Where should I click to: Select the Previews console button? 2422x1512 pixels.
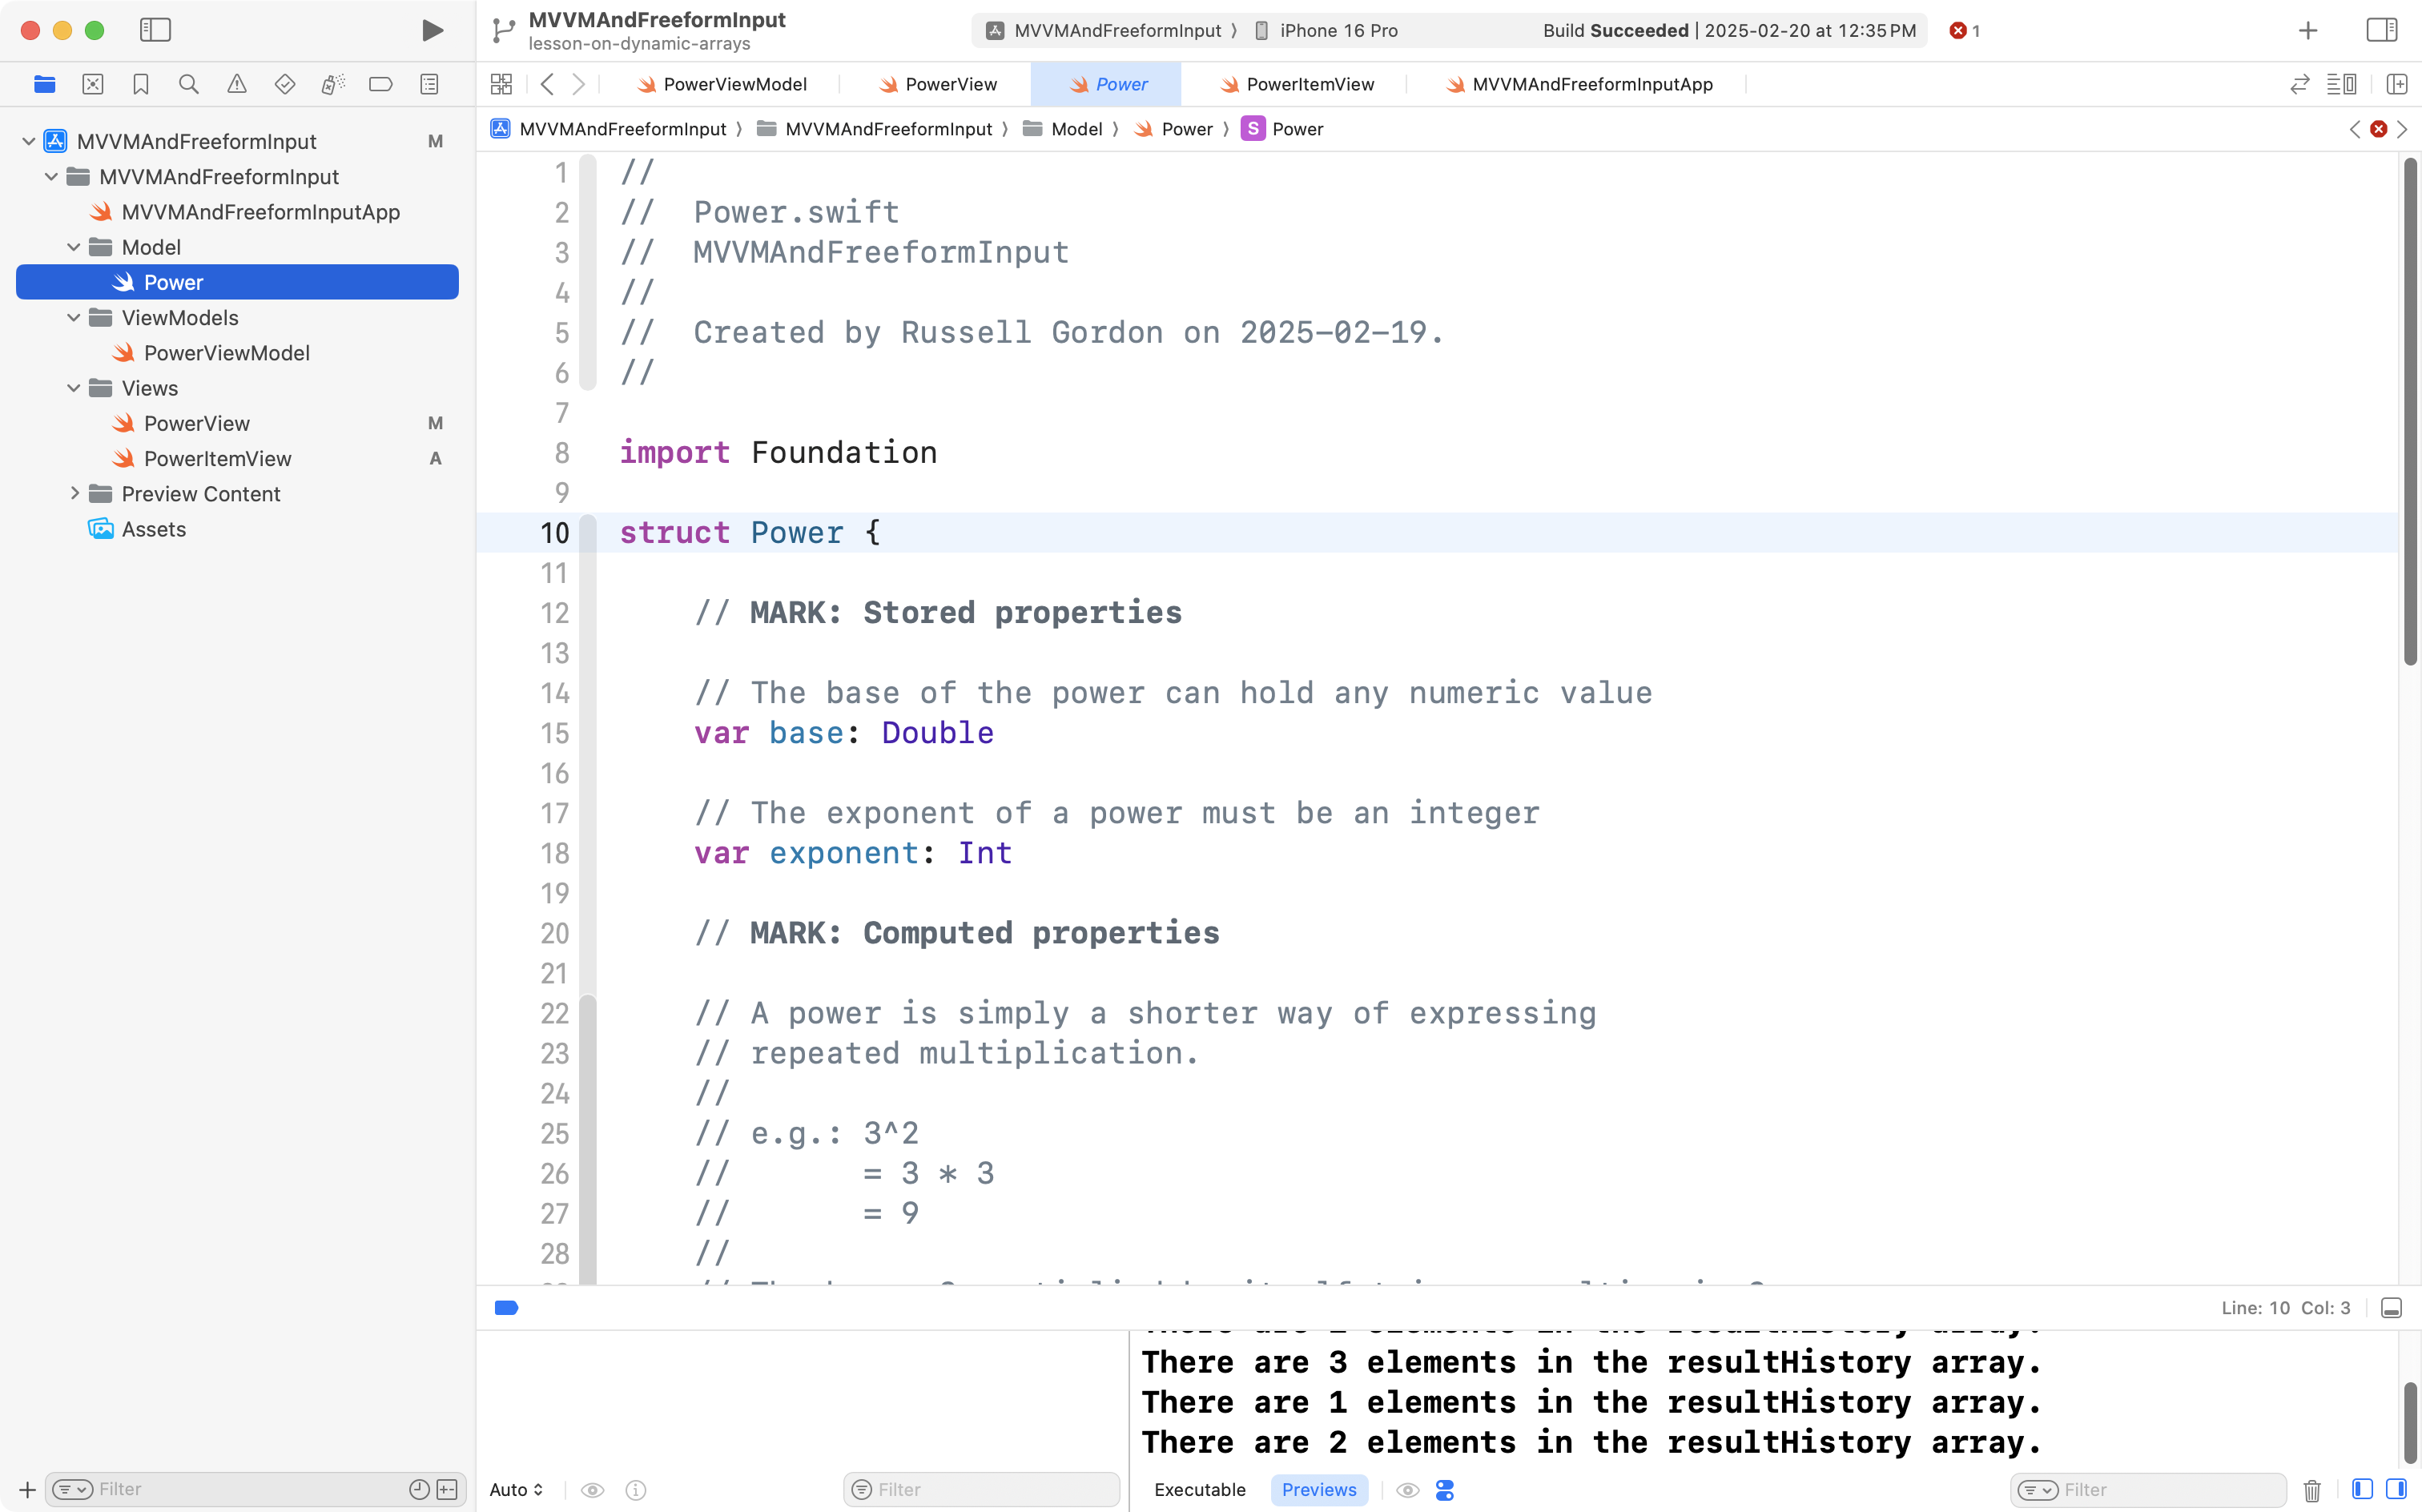1318,1490
